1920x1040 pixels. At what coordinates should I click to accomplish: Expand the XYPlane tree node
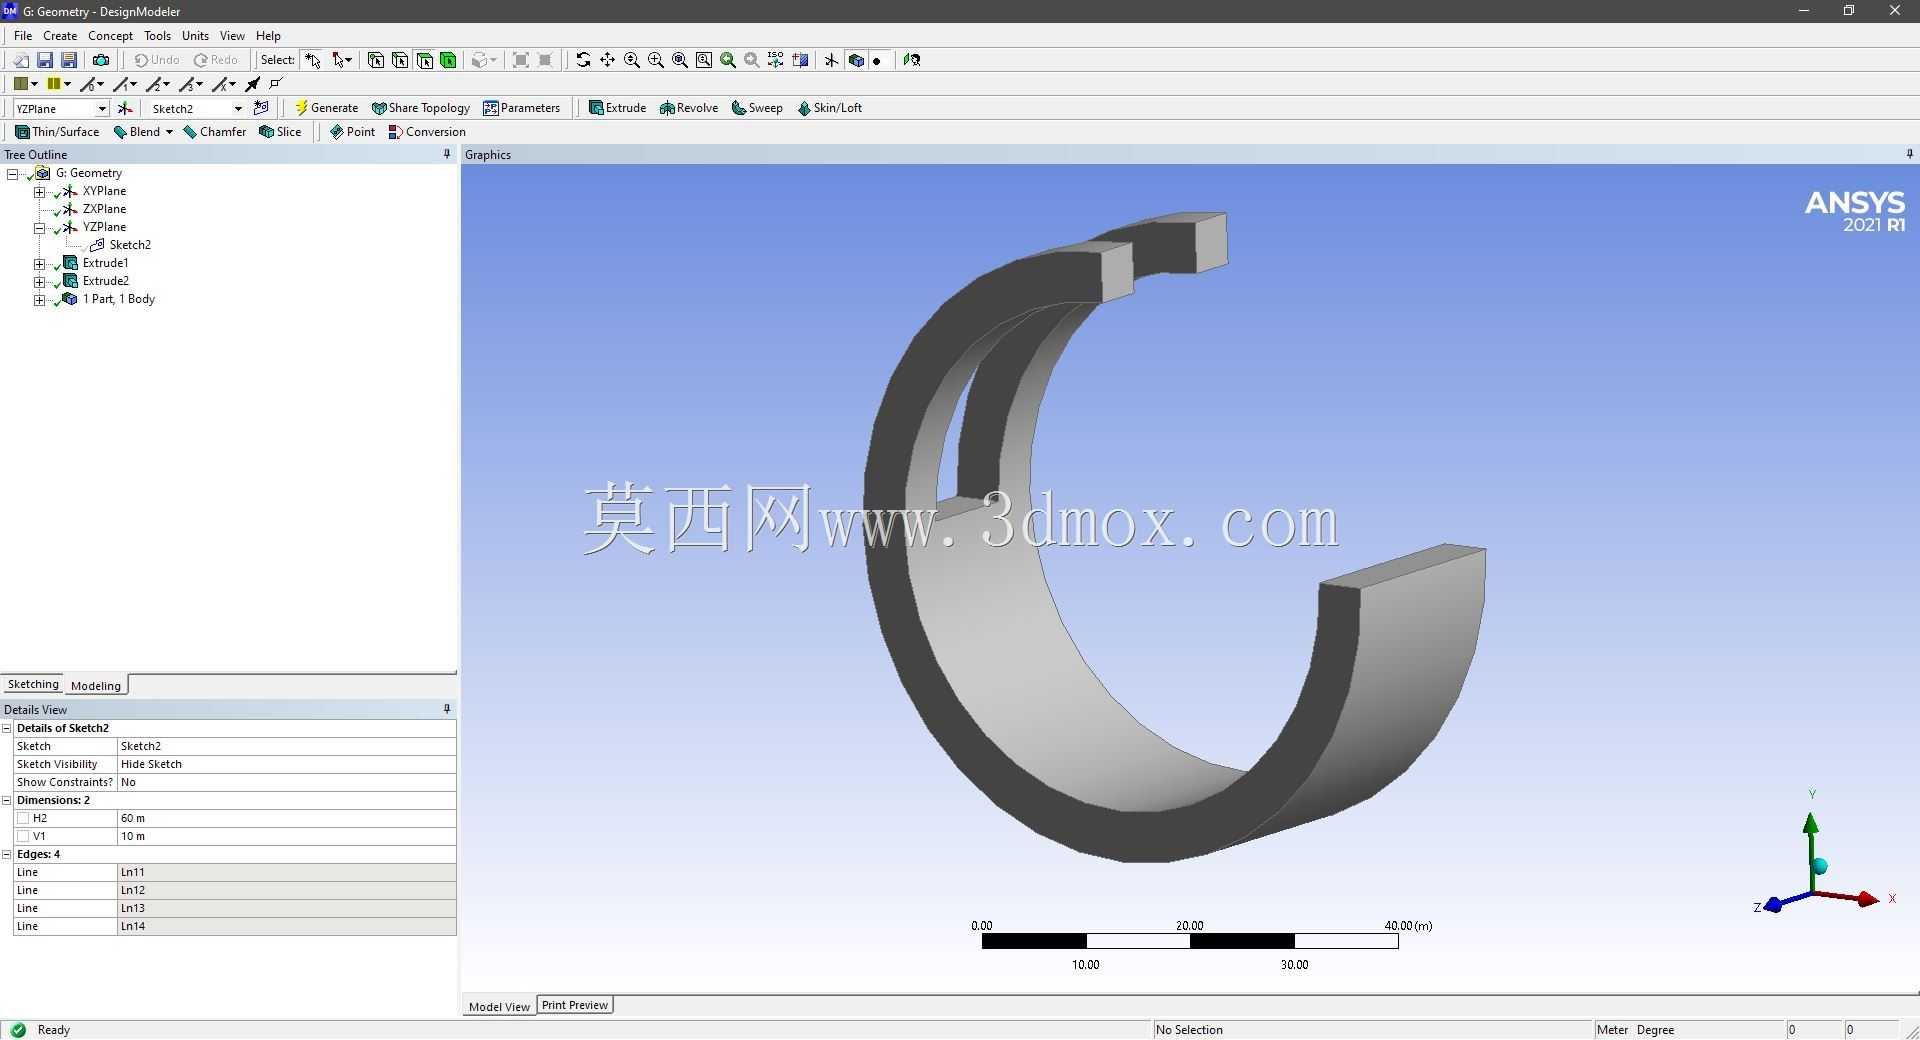point(40,191)
